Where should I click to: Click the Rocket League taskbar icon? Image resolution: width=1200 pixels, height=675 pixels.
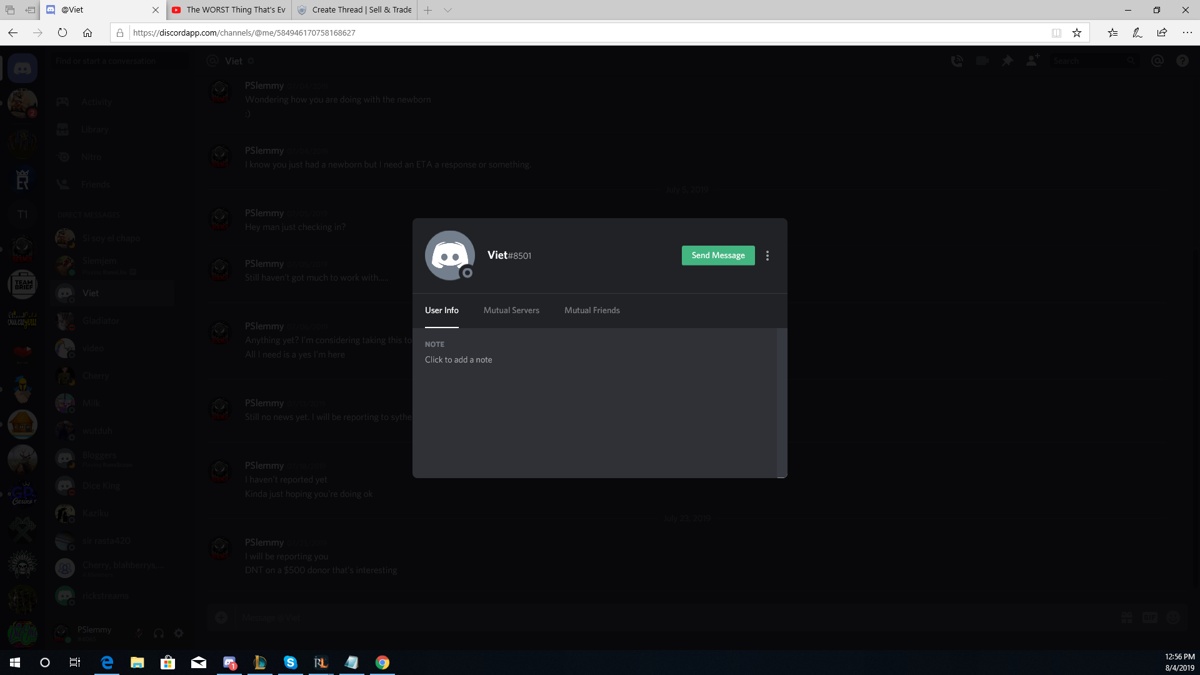pyautogui.click(x=320, y=662)
